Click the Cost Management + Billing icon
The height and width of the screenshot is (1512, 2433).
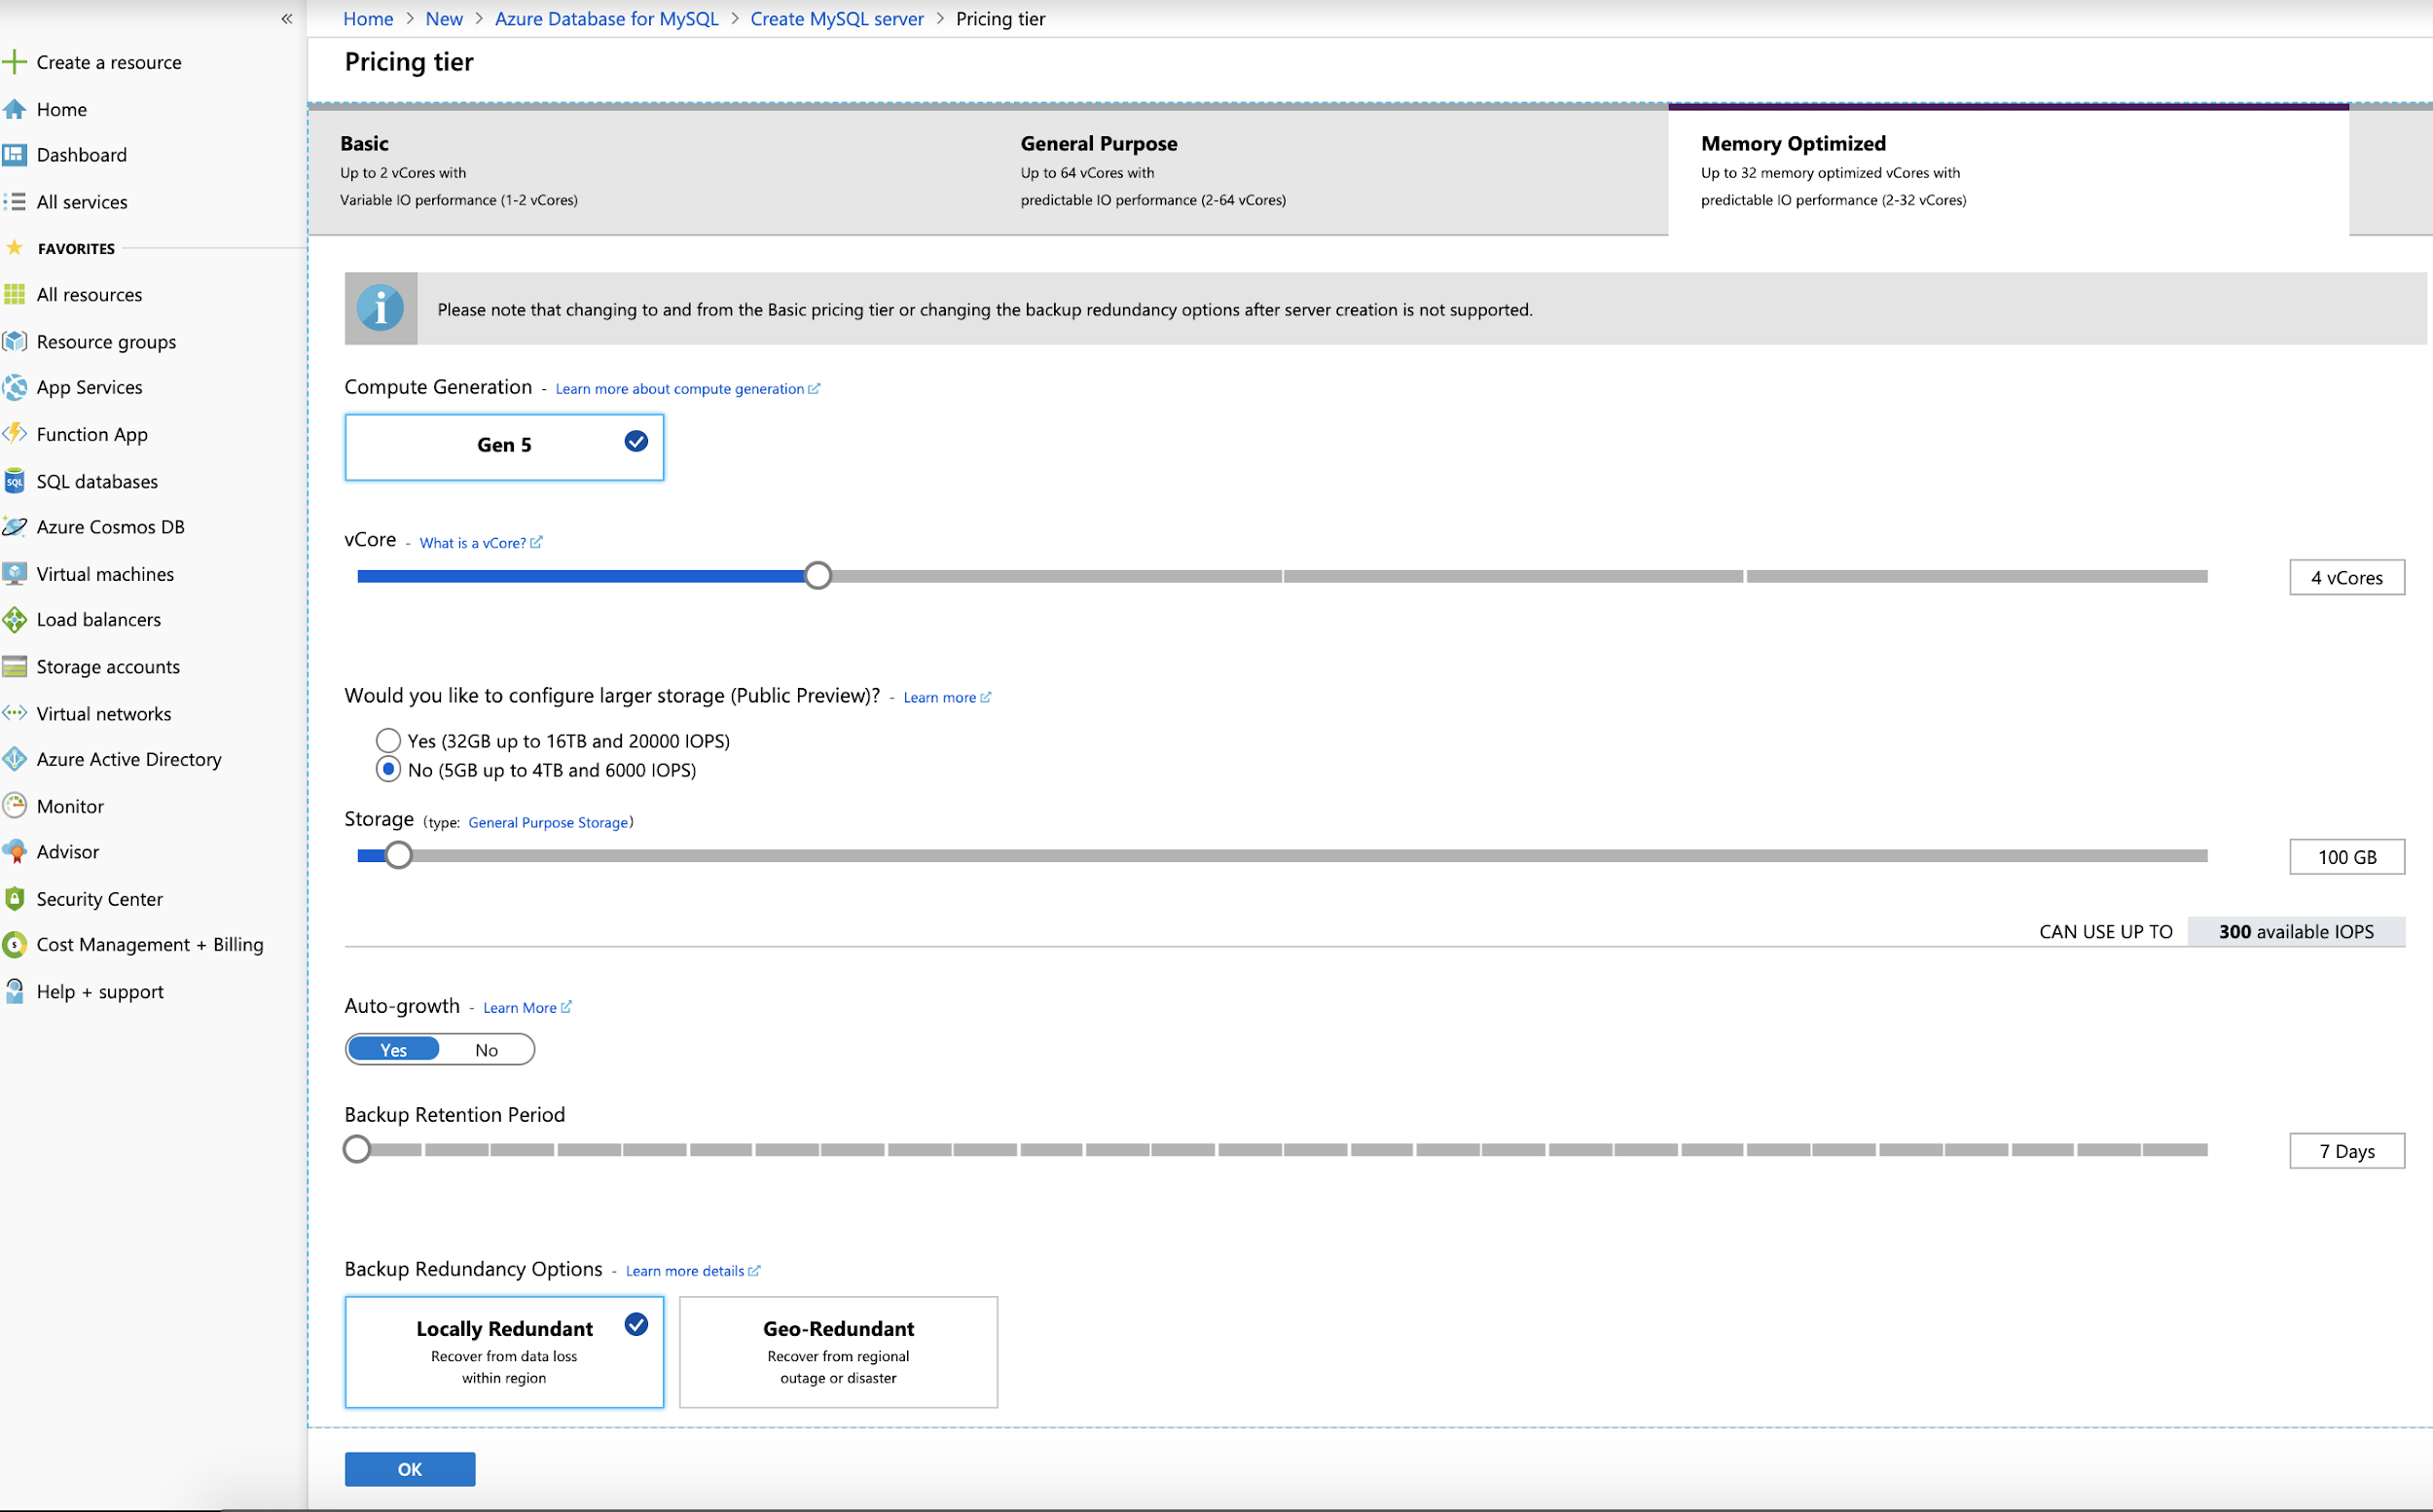(14, 945)
